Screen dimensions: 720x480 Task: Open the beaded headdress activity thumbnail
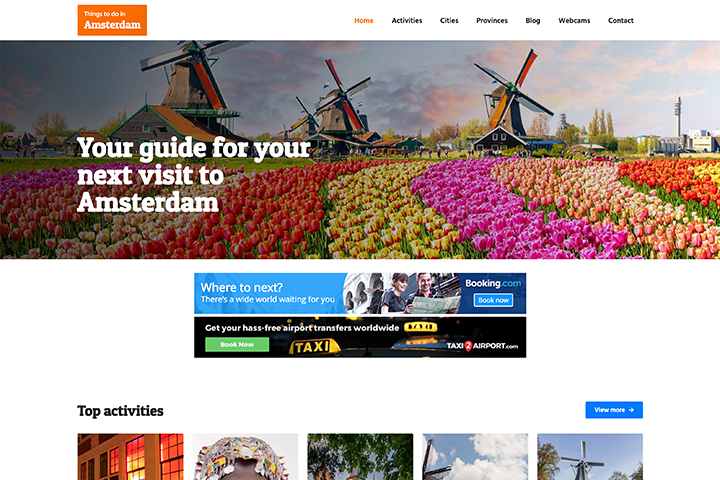[x=245, y=457]
